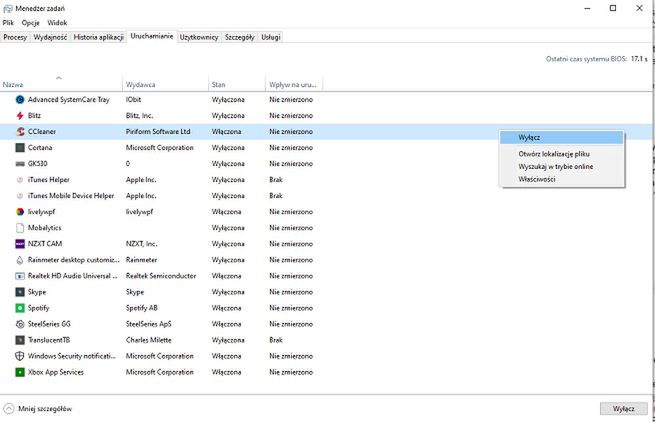Select Otwórz lokalizację pliku from context menu
Viewport: 655px width, 422px height.
click(x=553, y=155)
